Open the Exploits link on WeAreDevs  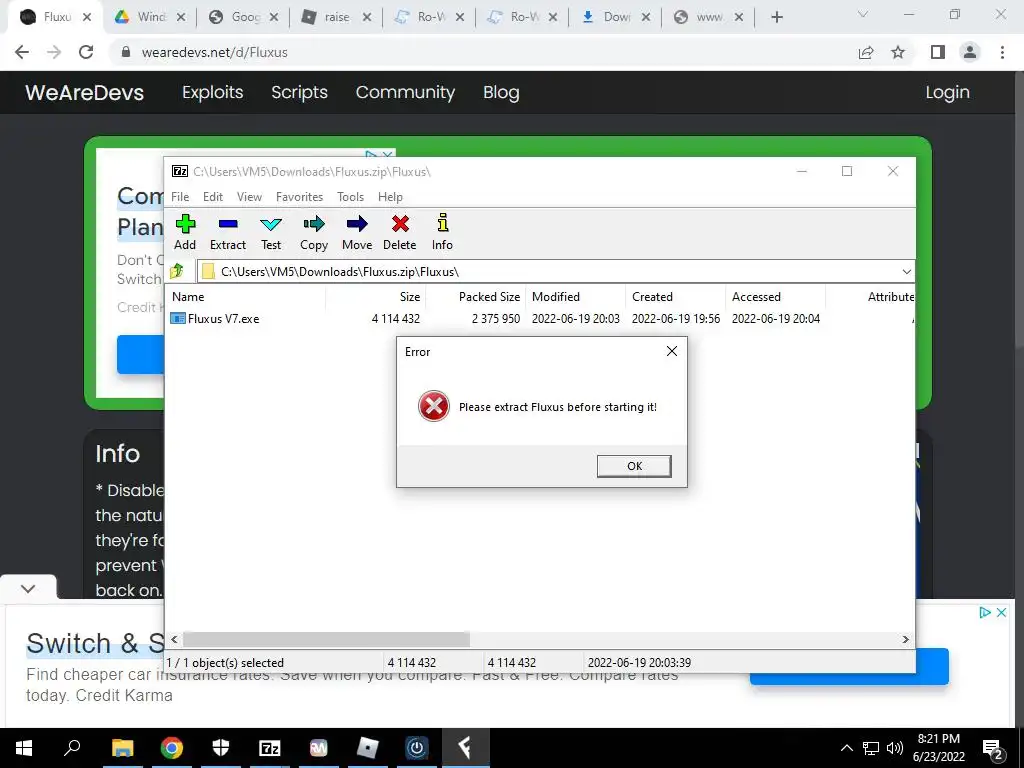click(212, 92)
